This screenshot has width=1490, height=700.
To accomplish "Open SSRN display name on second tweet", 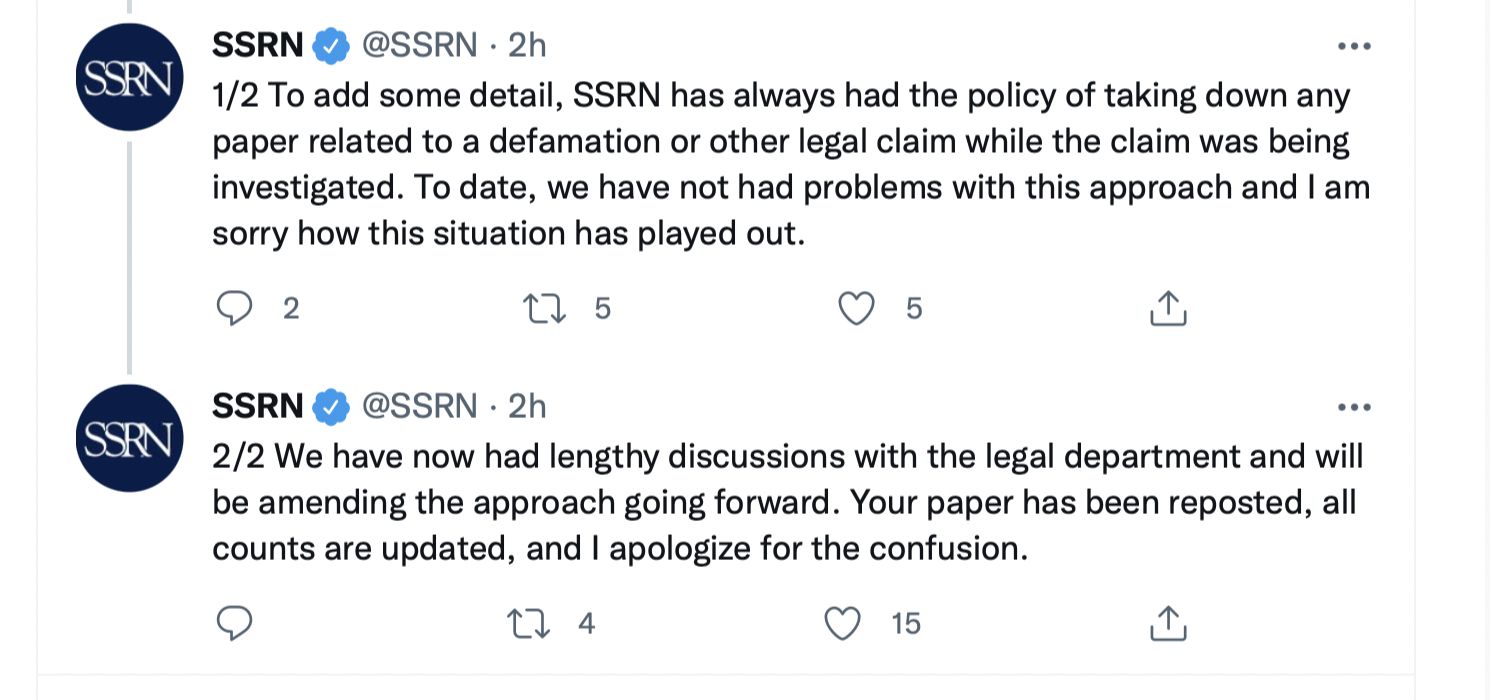I will coord(257,406).
